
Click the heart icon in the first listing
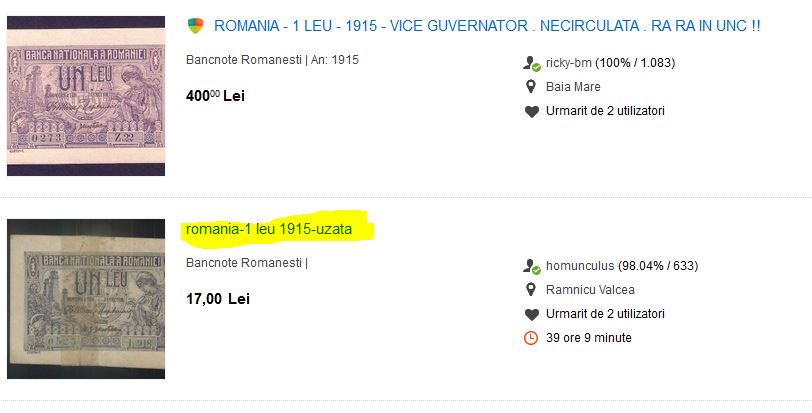[x=532, y=111]
